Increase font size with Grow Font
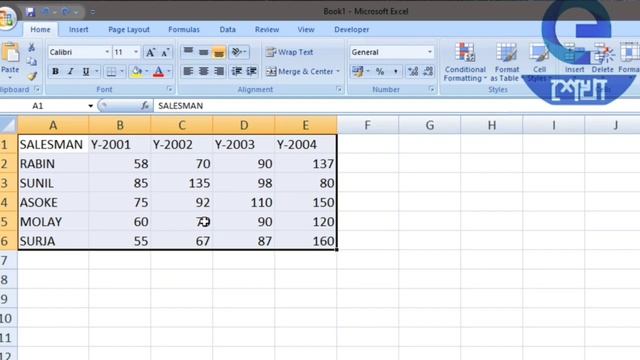The width and height of the screenshot is (640, 360). pyautogui.click(x=150, y=52)
